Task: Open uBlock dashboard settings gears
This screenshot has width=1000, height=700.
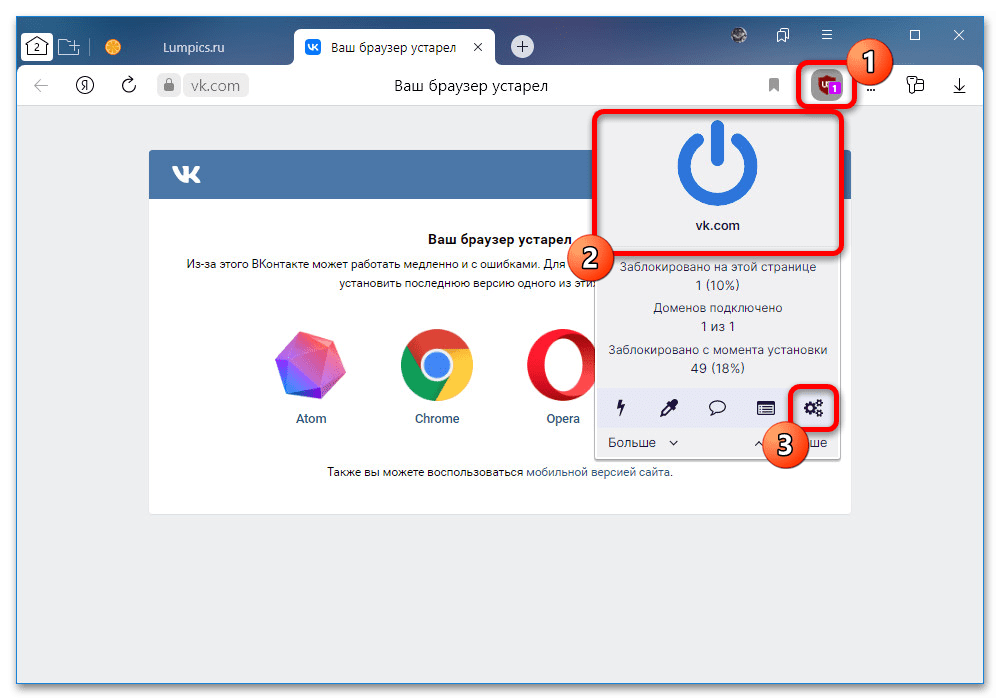Action: [813, 407]
